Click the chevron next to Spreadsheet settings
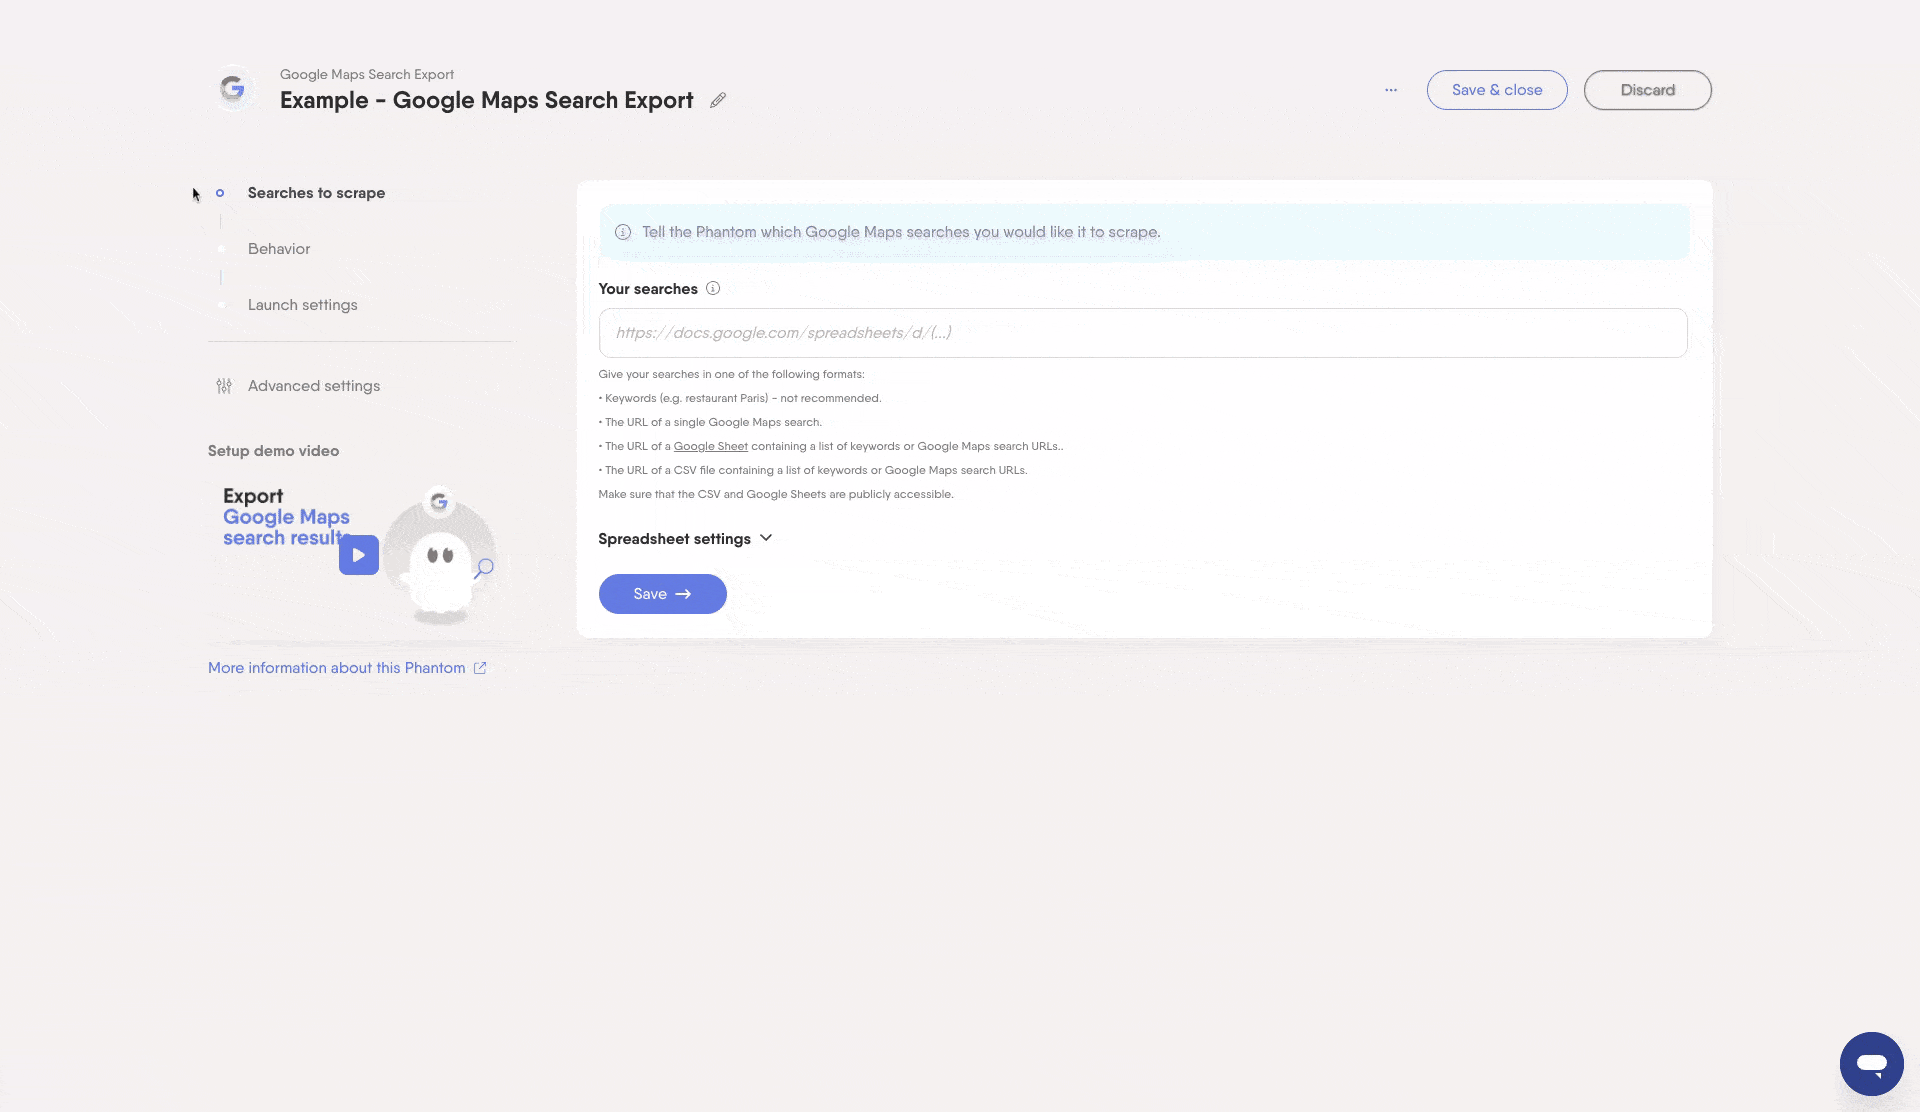 766,538
